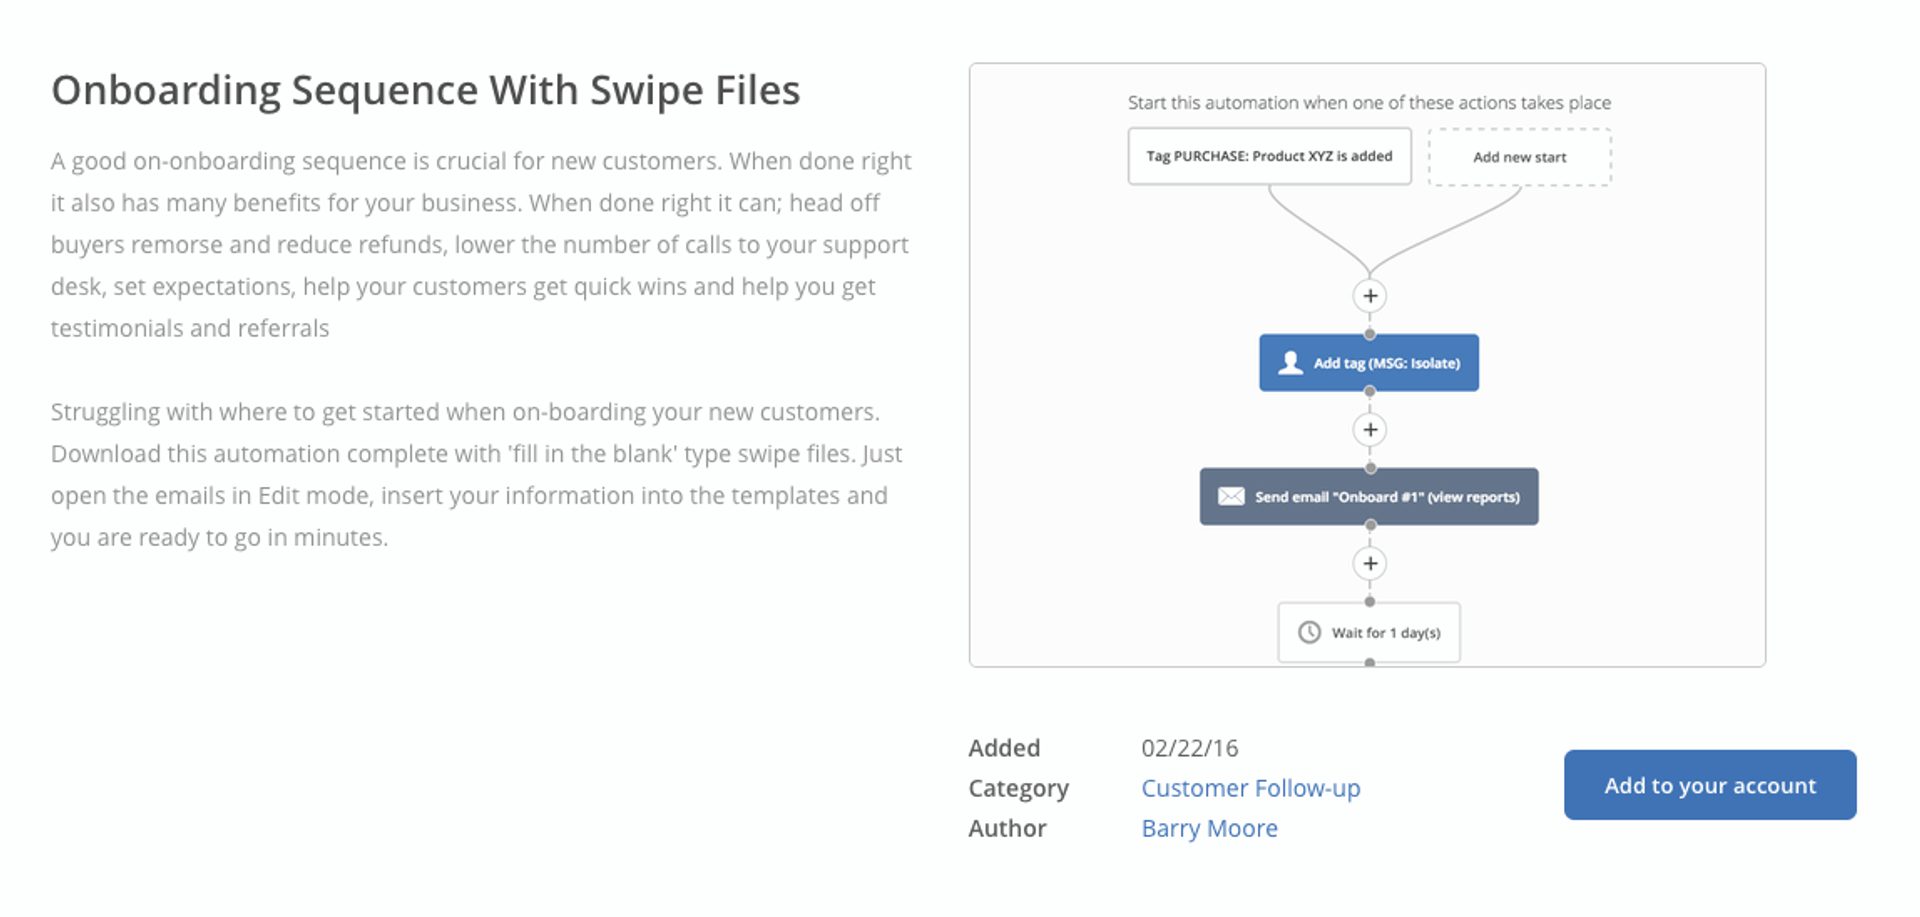Click the 'Start this automation' instruction text
The image size is (1920, 917).
[1368, 103]
